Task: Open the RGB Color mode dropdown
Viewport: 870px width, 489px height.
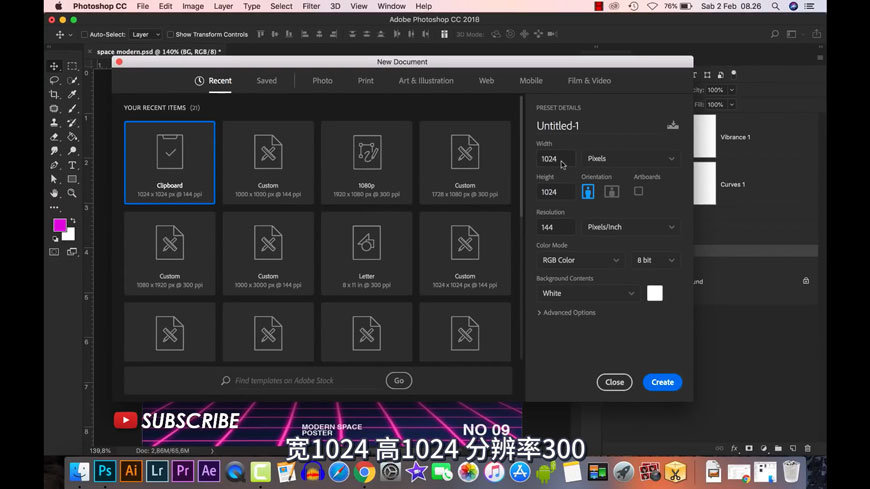Action: pyautogui.click(x=580, y=260)
